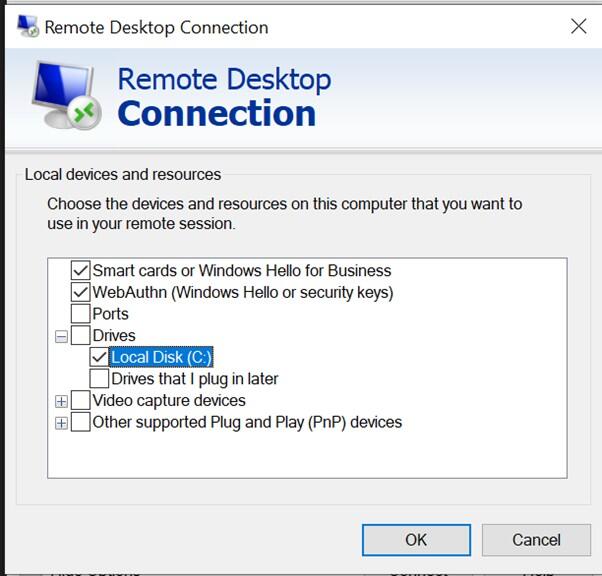Uncheck the Local Disk (C:) checkbox

[99, 357]
